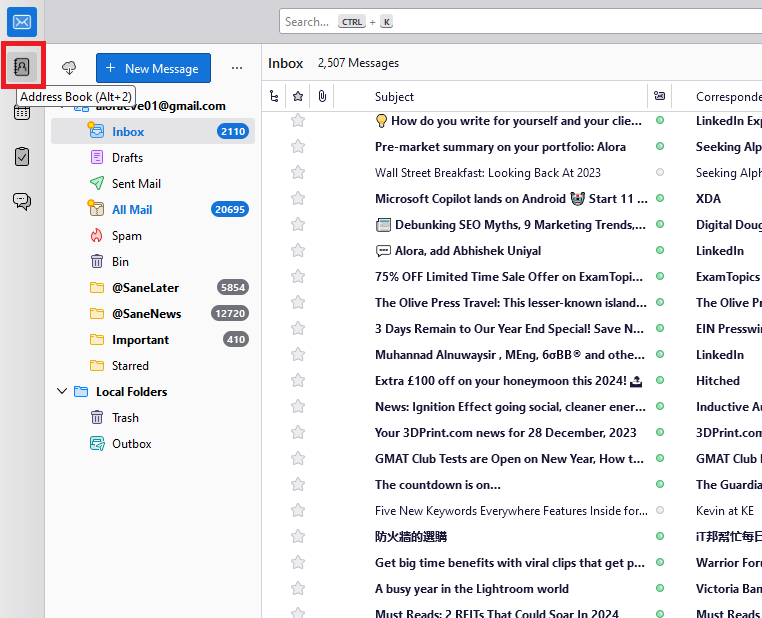This screenshot has width=762, height=618.
Task: Sort by the read-status column icon
Action: tap(659, 96)
